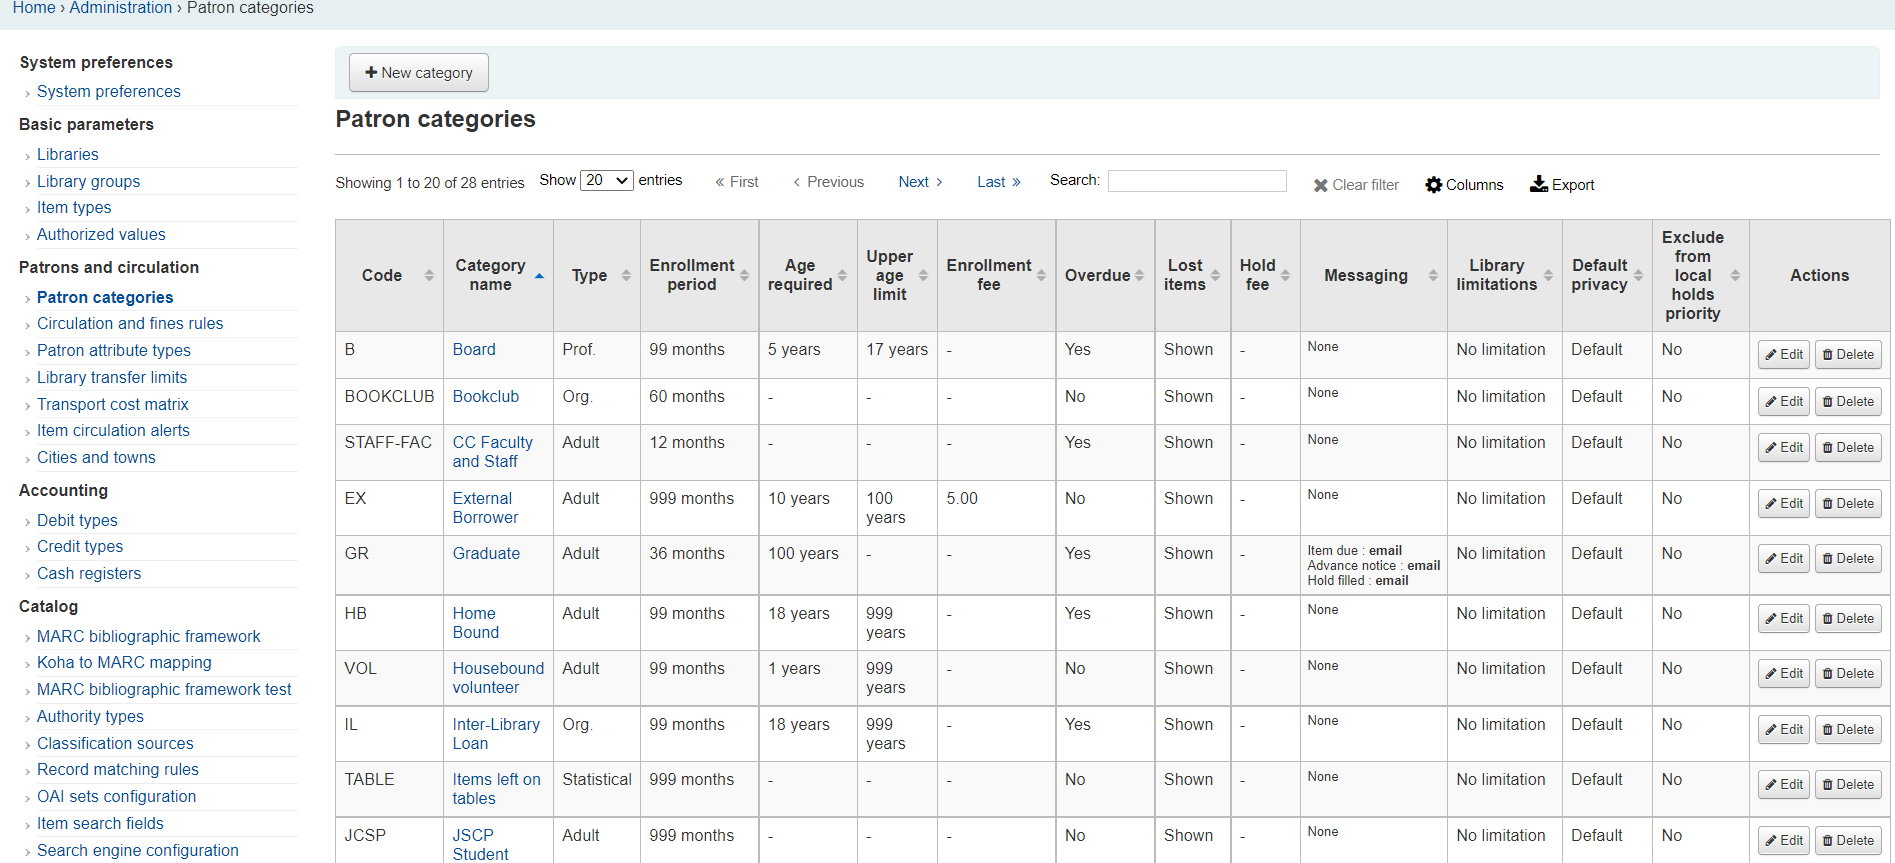This screenshot has height=863, width=1895.
Task: Click the Clear filter X icon
Action: point(1320,185)
